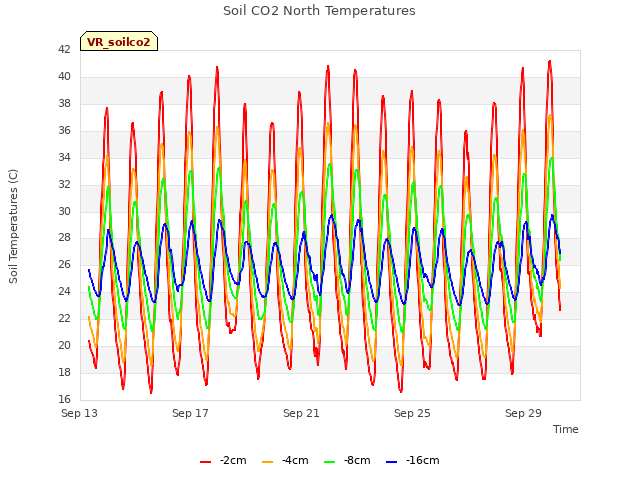This screenshot has height=480, width=640.
Task: Click the Sep 29 x-axis tick label
Action: (523, 413)
